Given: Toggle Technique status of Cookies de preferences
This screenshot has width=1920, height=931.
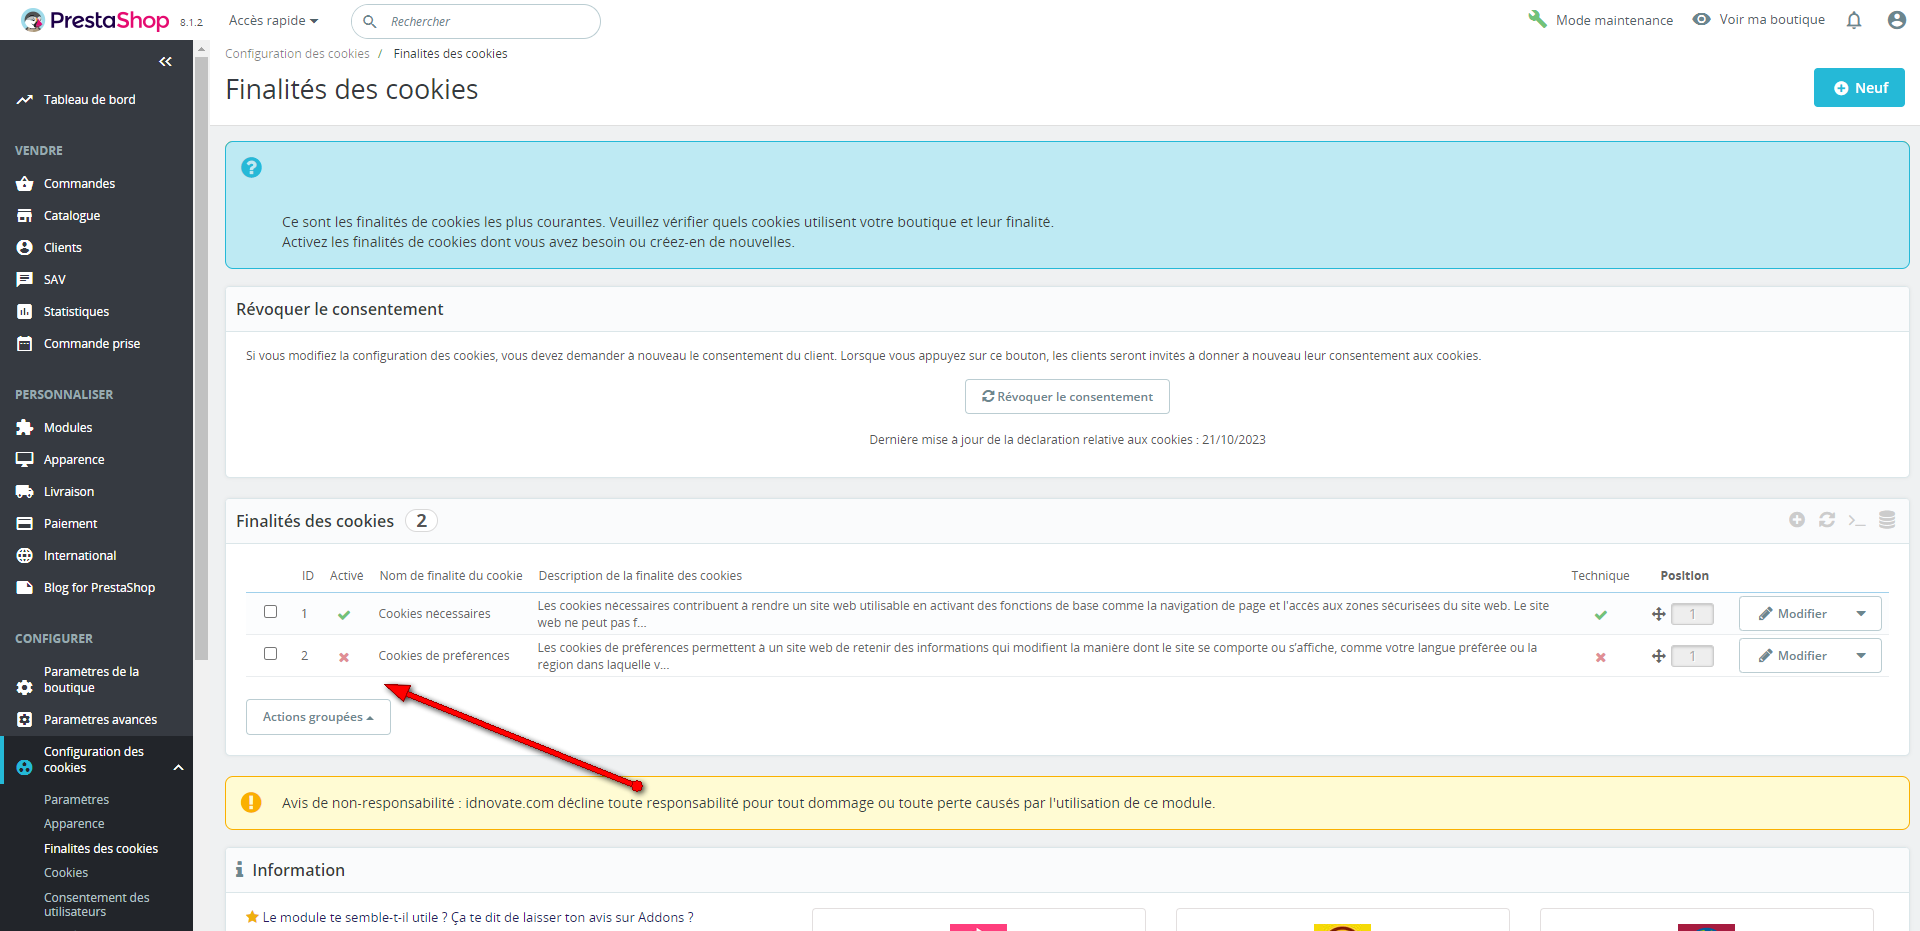Looking at the screenshot, I should (x=1600, y=657).
